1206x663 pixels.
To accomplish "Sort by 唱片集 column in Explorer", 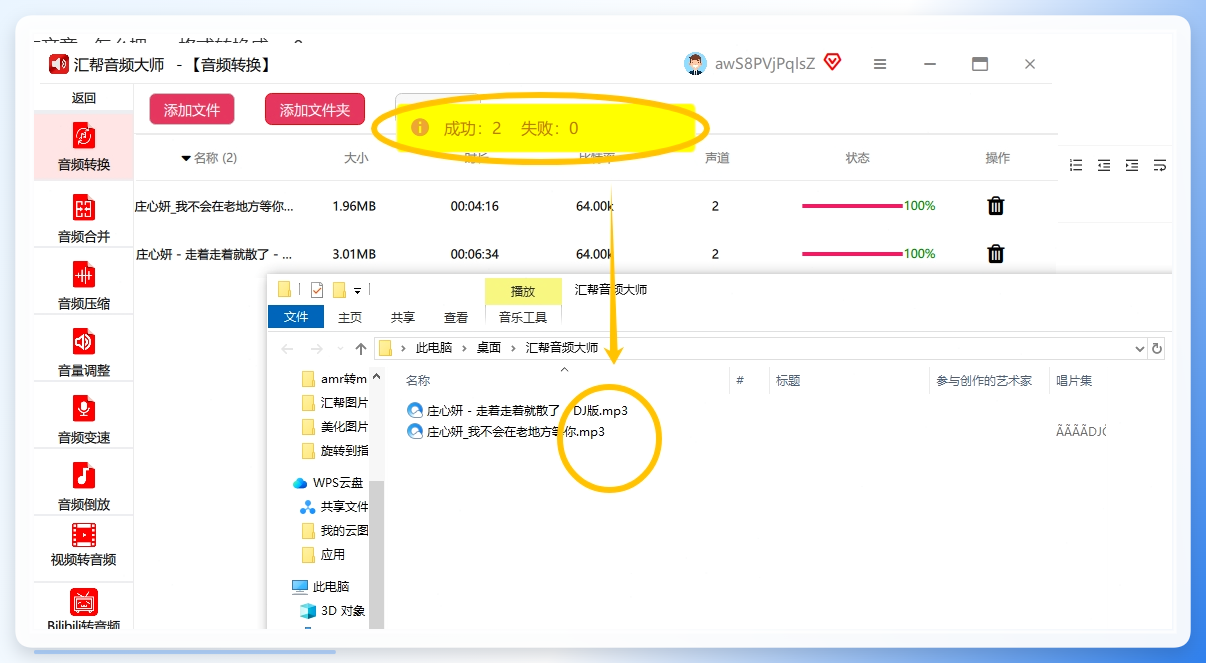I will pos(1075,381).
